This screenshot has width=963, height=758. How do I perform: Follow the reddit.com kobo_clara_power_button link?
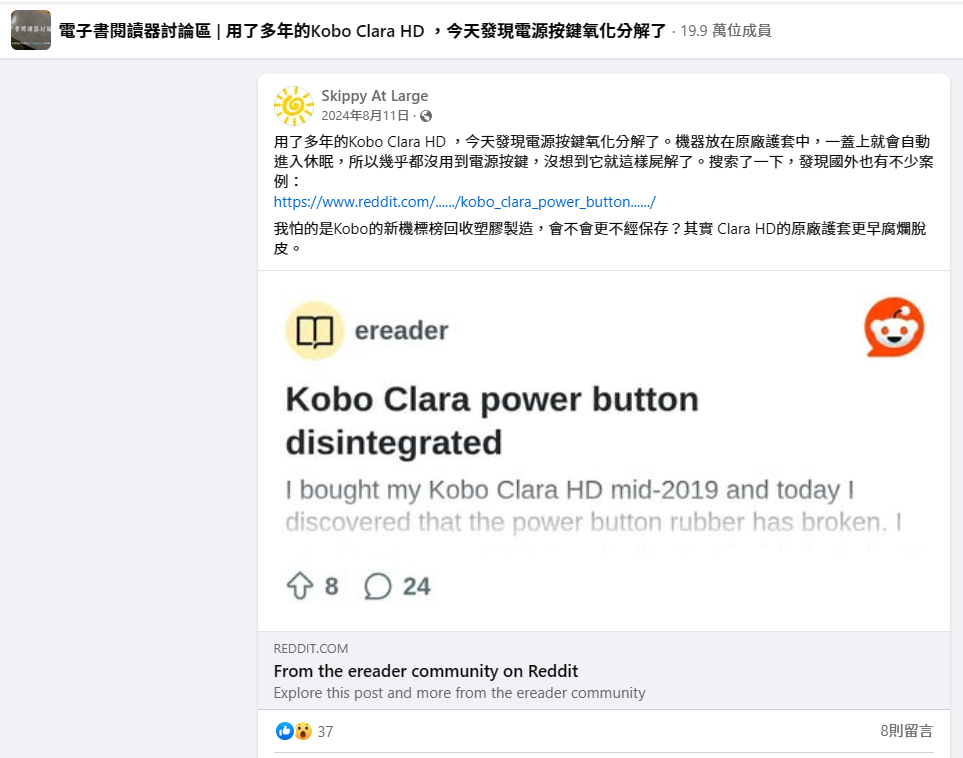464,202
